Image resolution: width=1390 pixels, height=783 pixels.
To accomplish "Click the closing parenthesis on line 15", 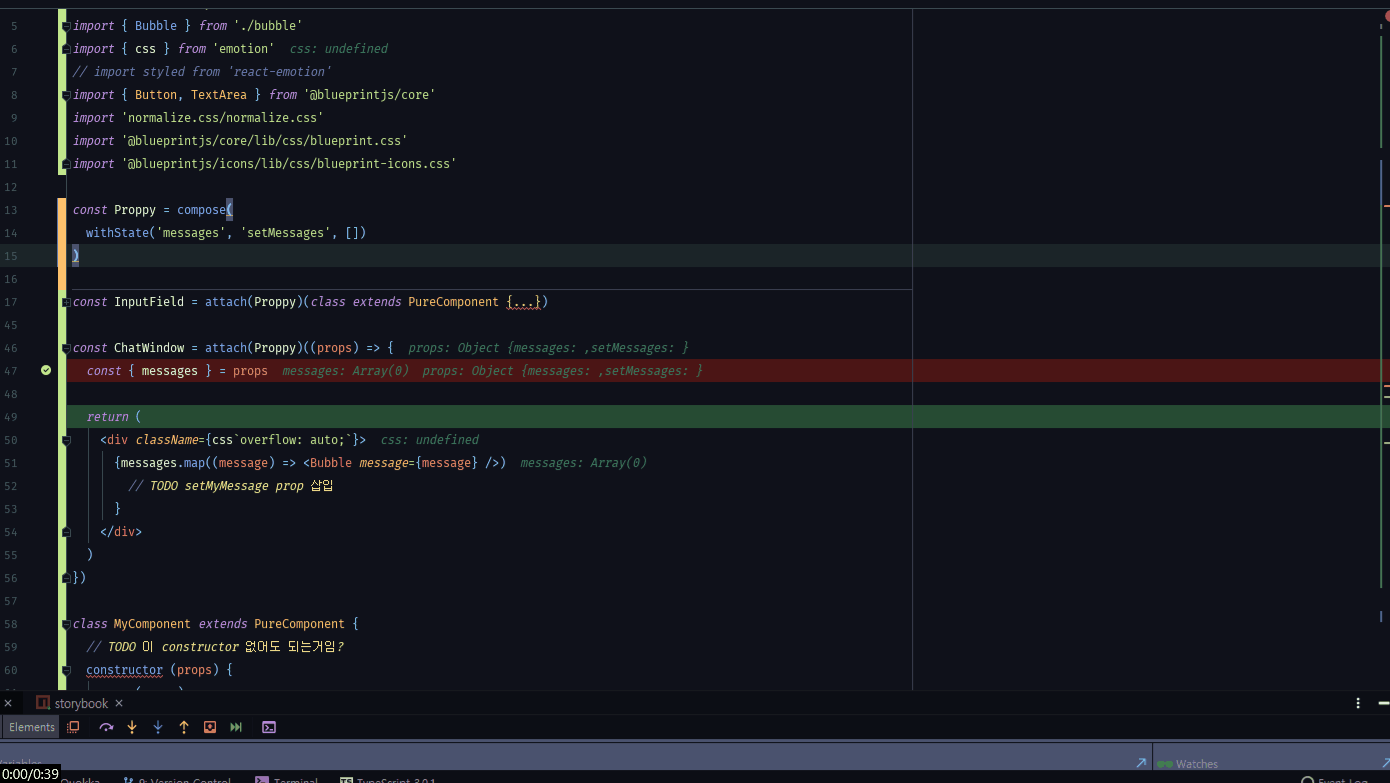I will pyautogui.click(x=76, y=256).
